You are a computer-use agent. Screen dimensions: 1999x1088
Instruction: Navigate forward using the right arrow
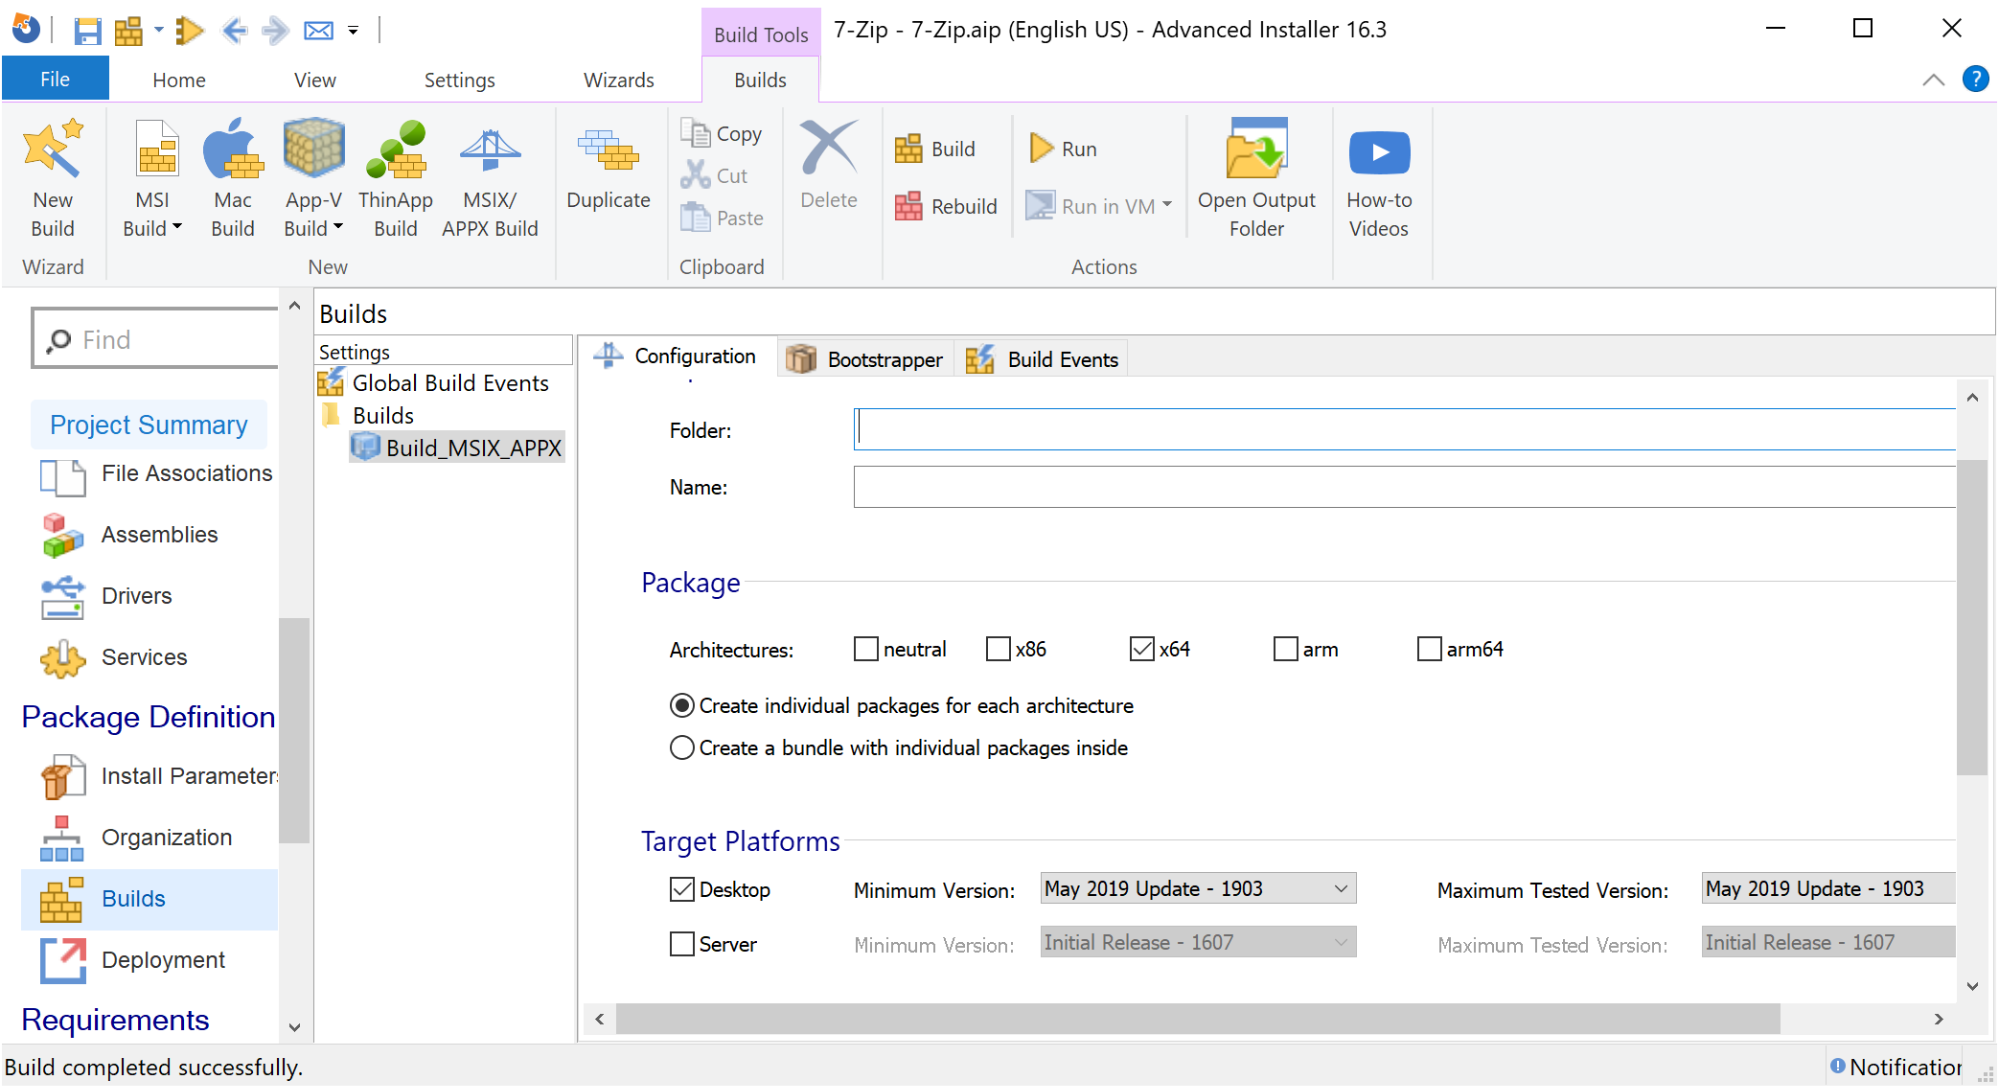click(x=275, y=30)
